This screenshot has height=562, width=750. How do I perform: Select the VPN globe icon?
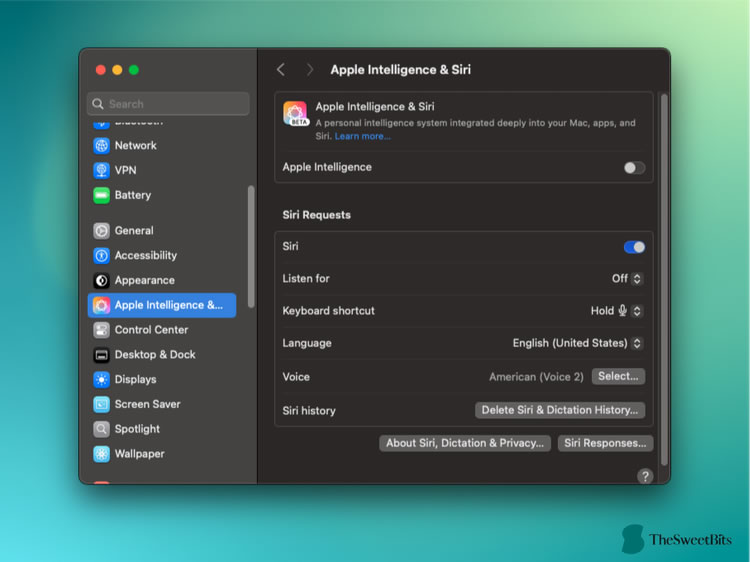pyautogui.click(x=101, y=170)
